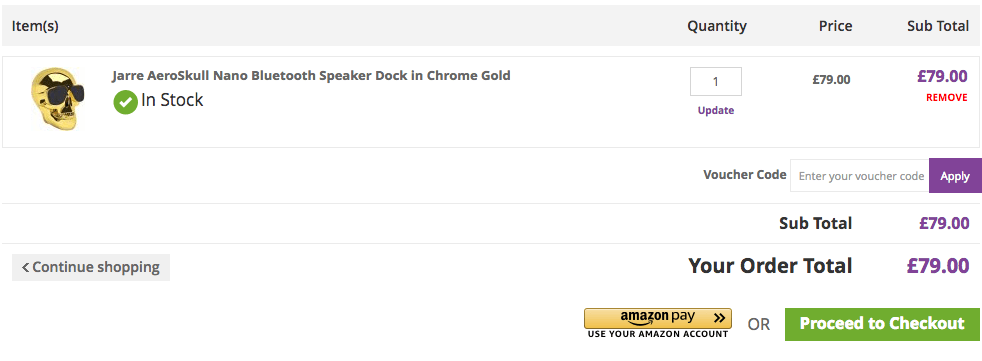Focus the quantity input box showing 1
The height and width of the screenshot is (361, 982).
[716, 81]
